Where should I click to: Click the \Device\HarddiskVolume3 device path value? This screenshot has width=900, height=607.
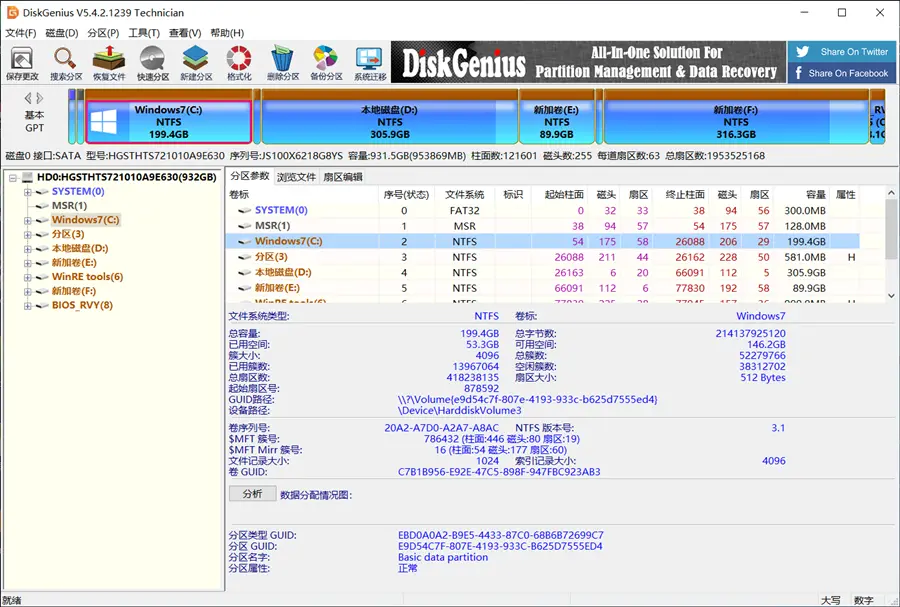click(460, 410)
